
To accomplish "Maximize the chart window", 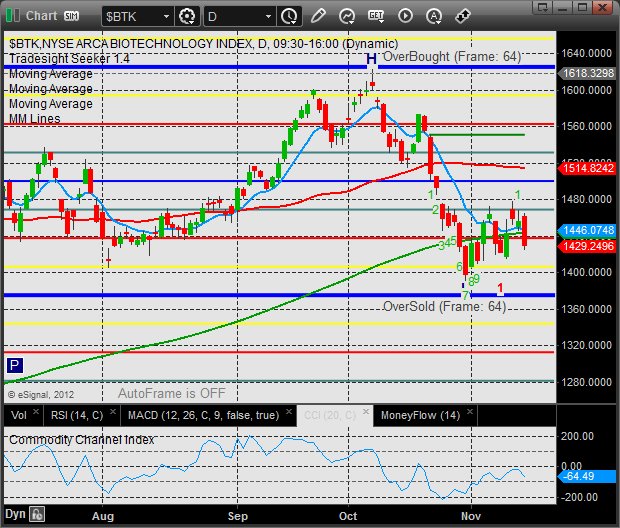I will click(582, 7).
